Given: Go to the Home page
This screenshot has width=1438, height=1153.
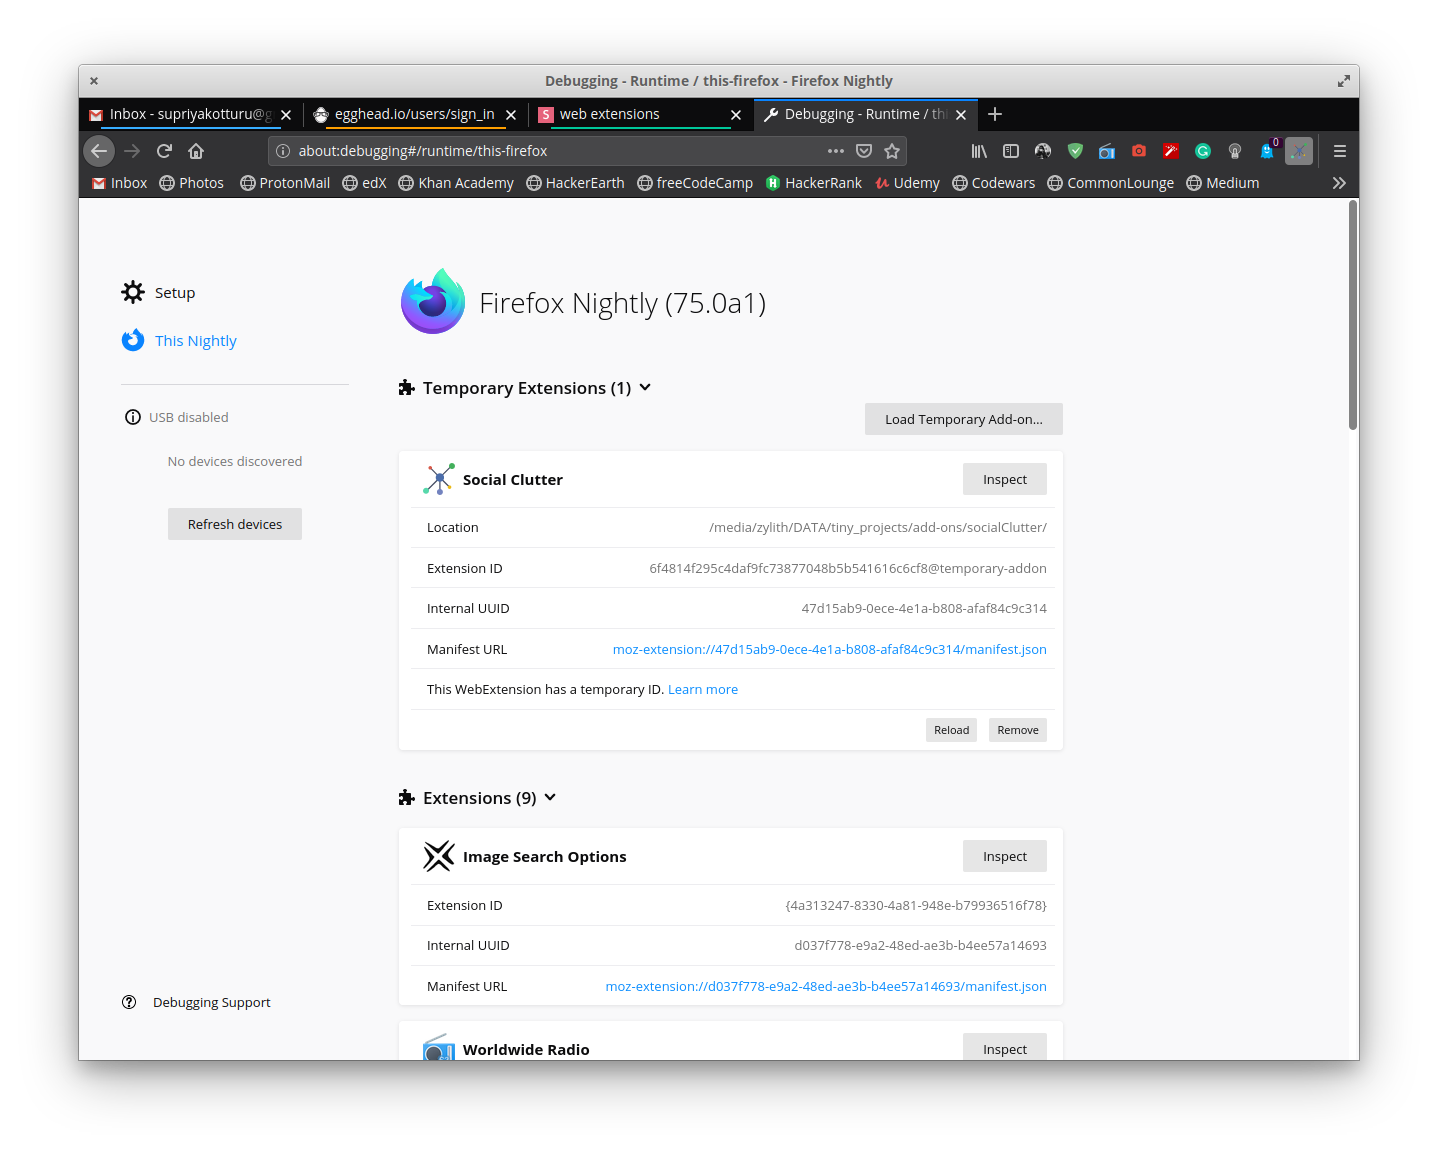Looking at the screenshot, I should click(196, 151).
